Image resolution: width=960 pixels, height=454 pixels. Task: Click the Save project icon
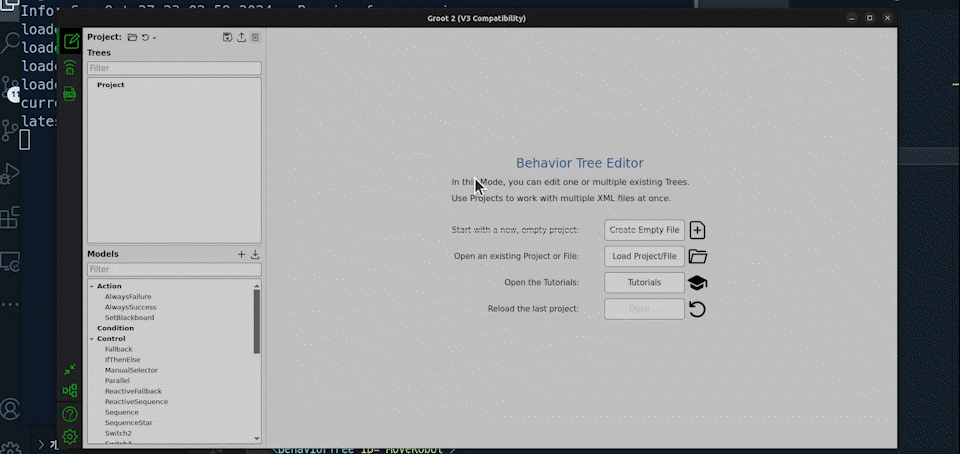pyautogui.click(x=228, y=37)
